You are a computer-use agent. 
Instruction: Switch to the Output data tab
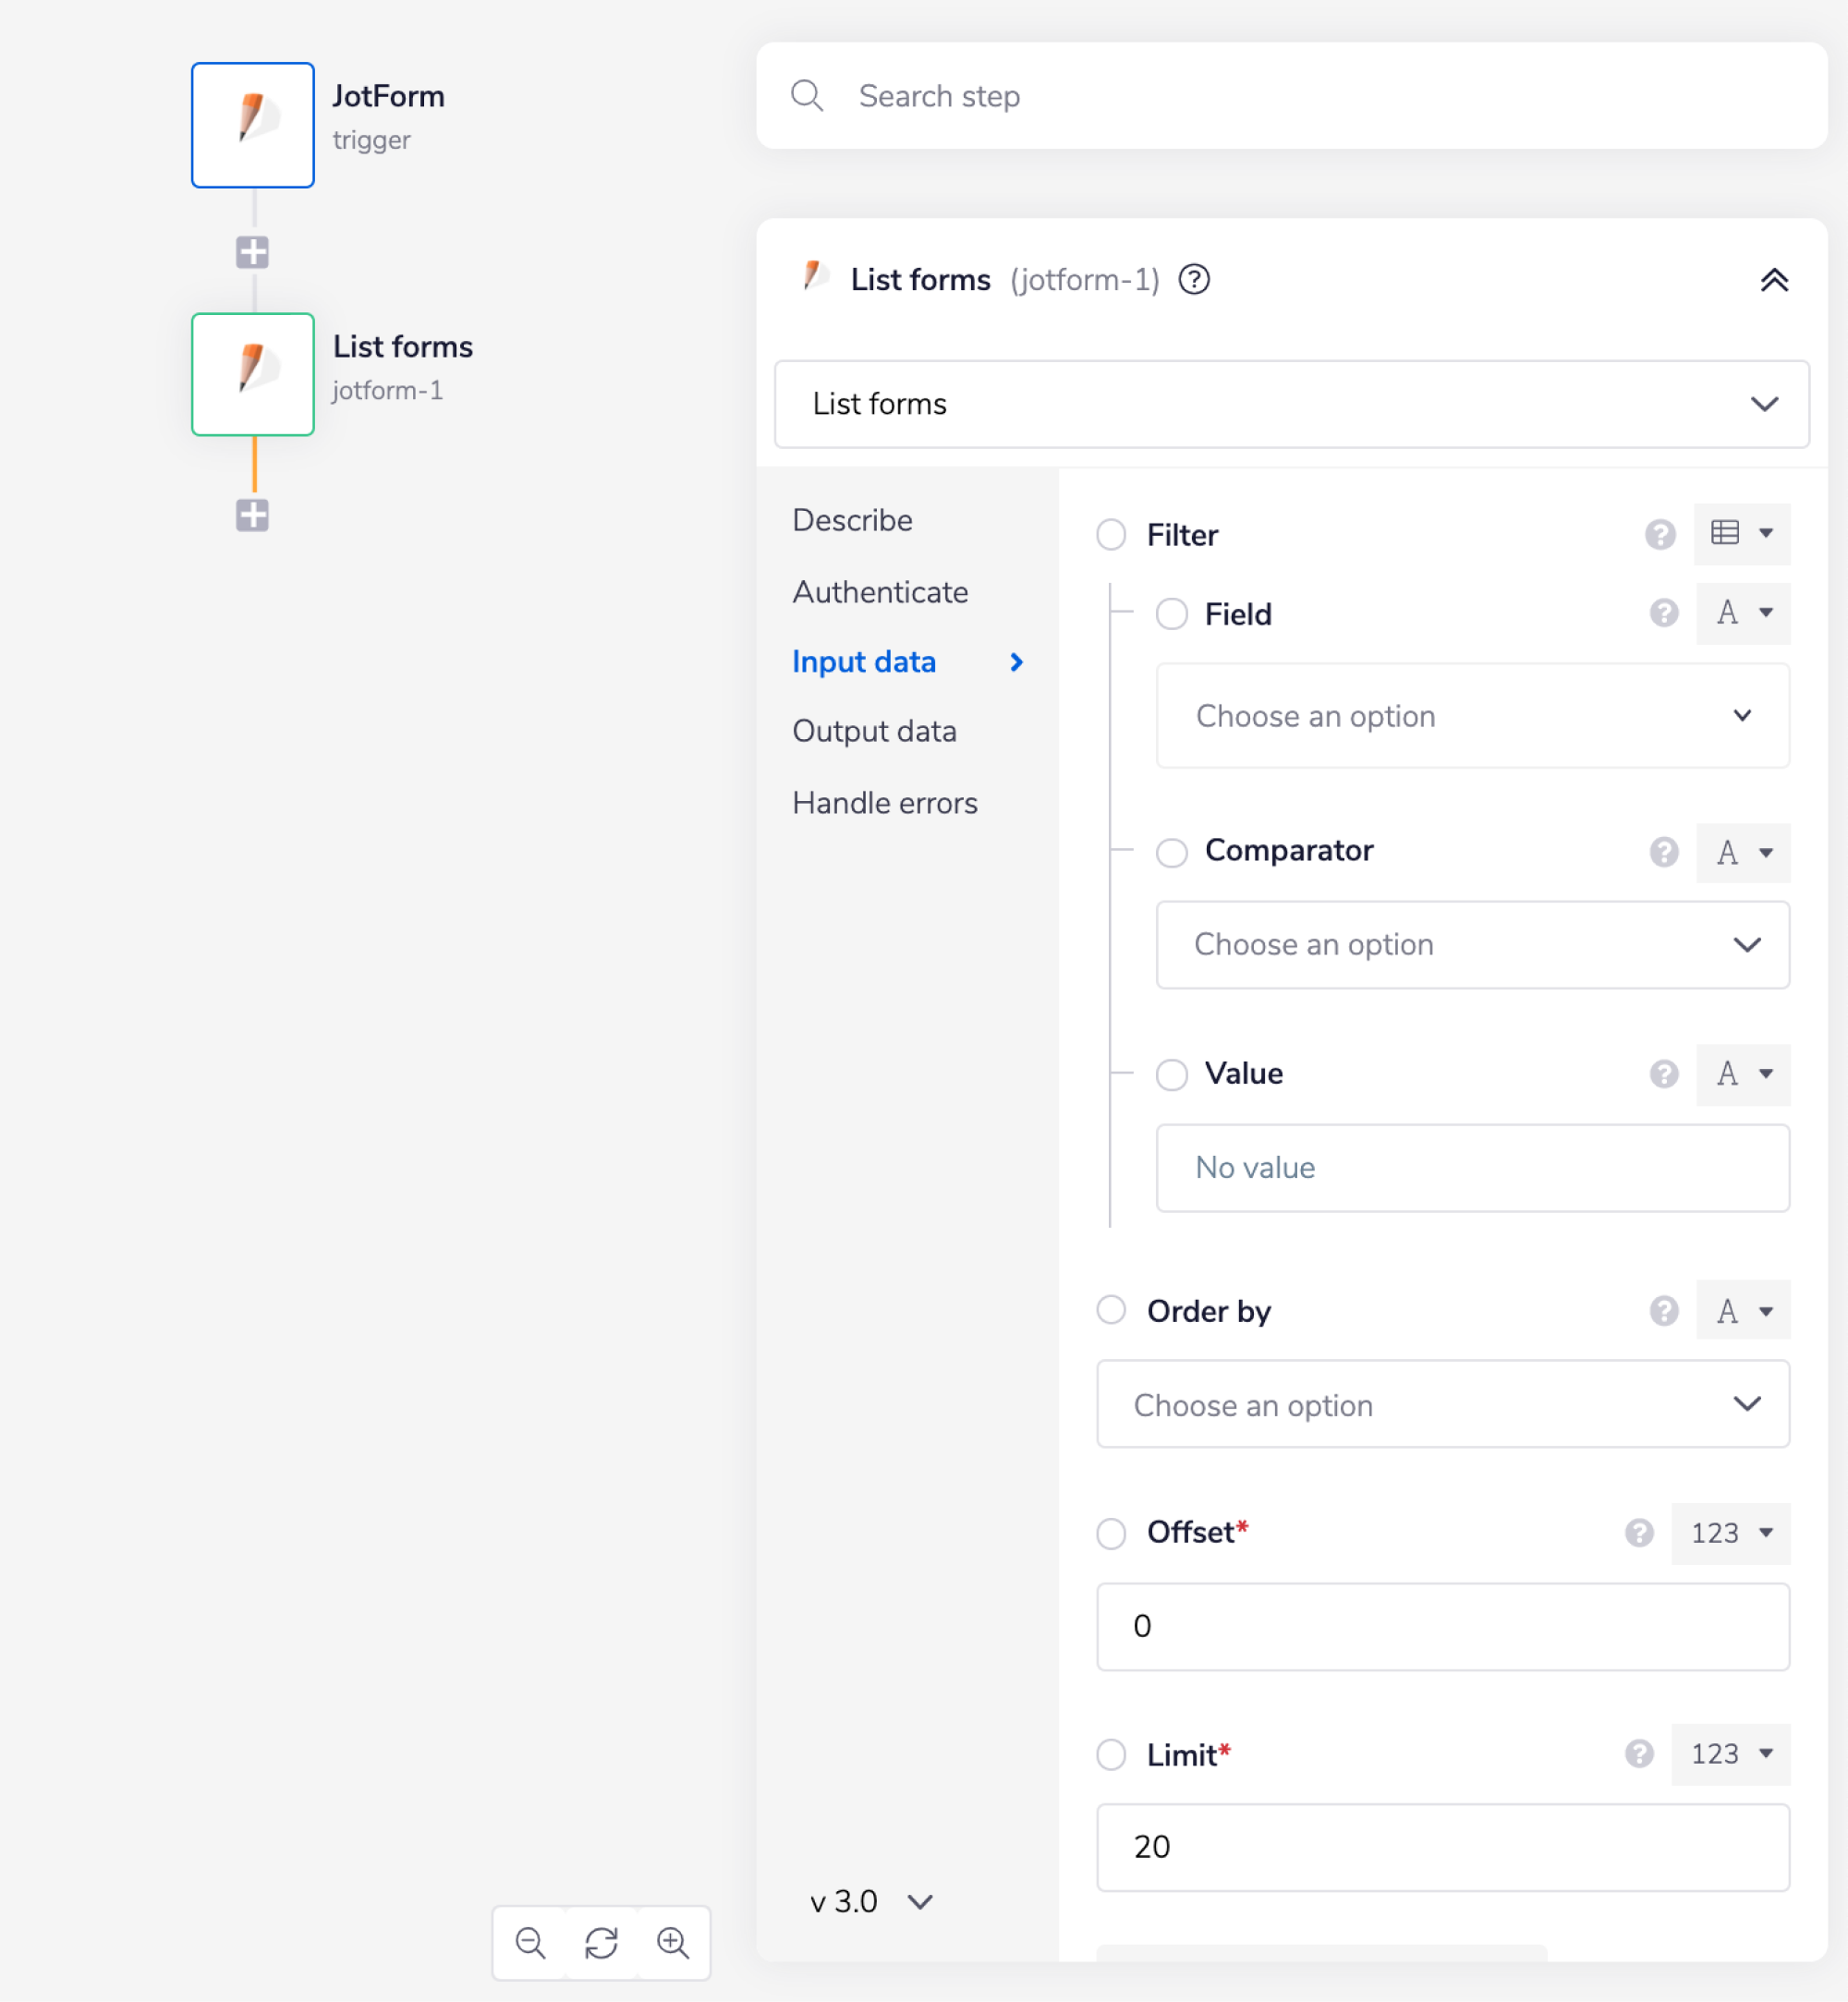[x=874, y=731]
